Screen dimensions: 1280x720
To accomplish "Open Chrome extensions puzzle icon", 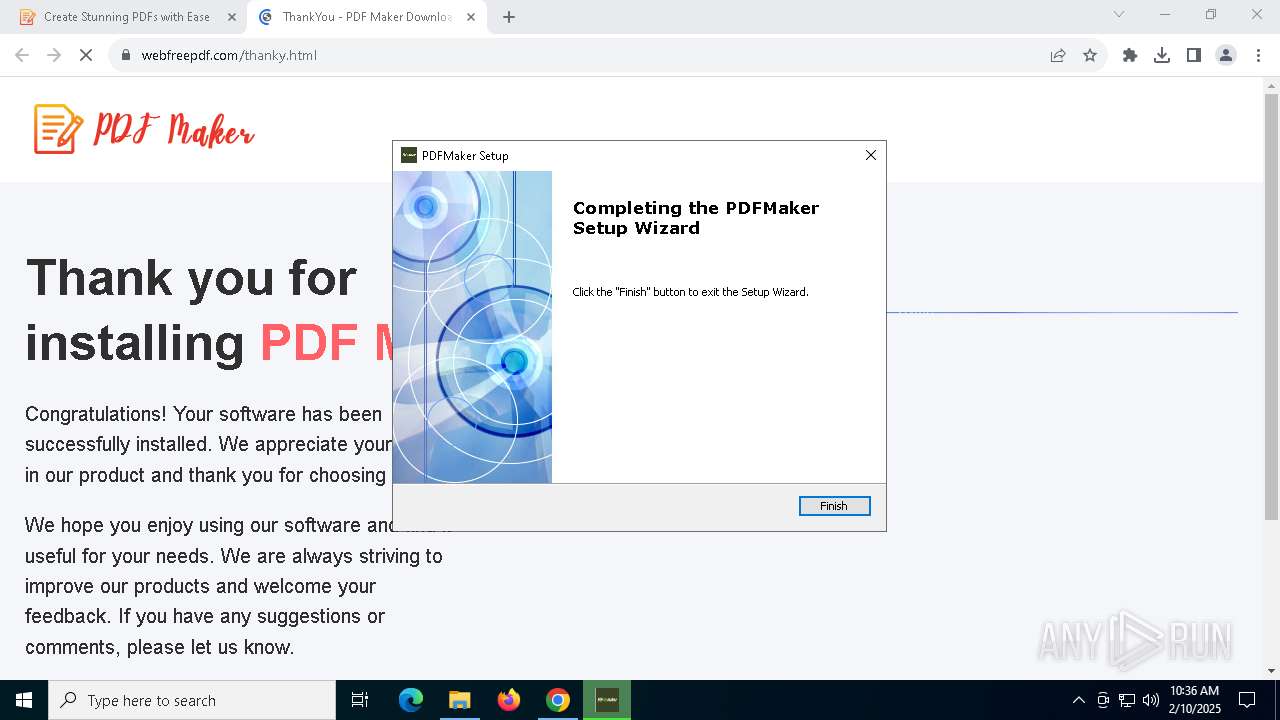I will pos(1130,55).
